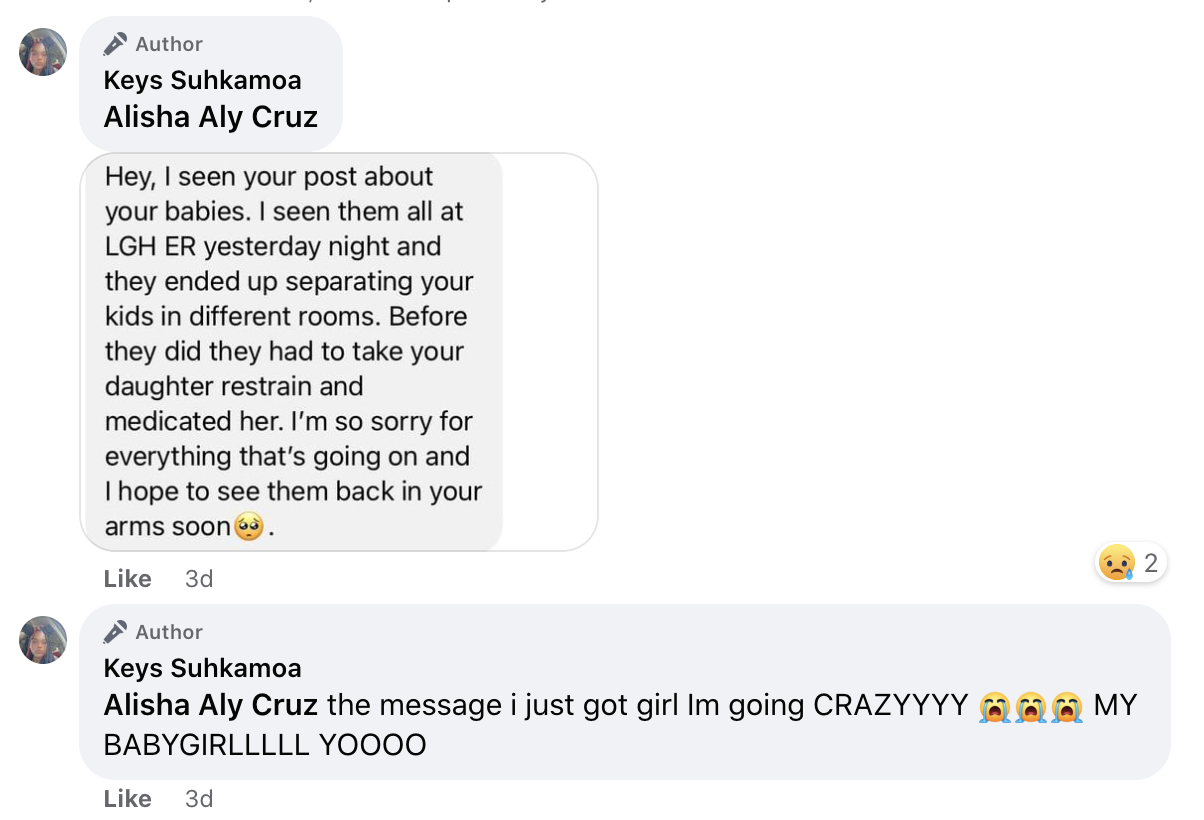Open the sad reaction emoji on first comment

click(x=1116, y=563)
